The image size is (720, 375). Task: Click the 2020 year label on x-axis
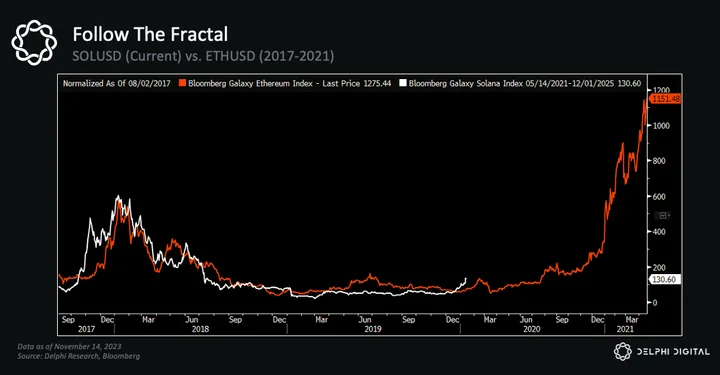pyautogui.click(x=532, y=329)
